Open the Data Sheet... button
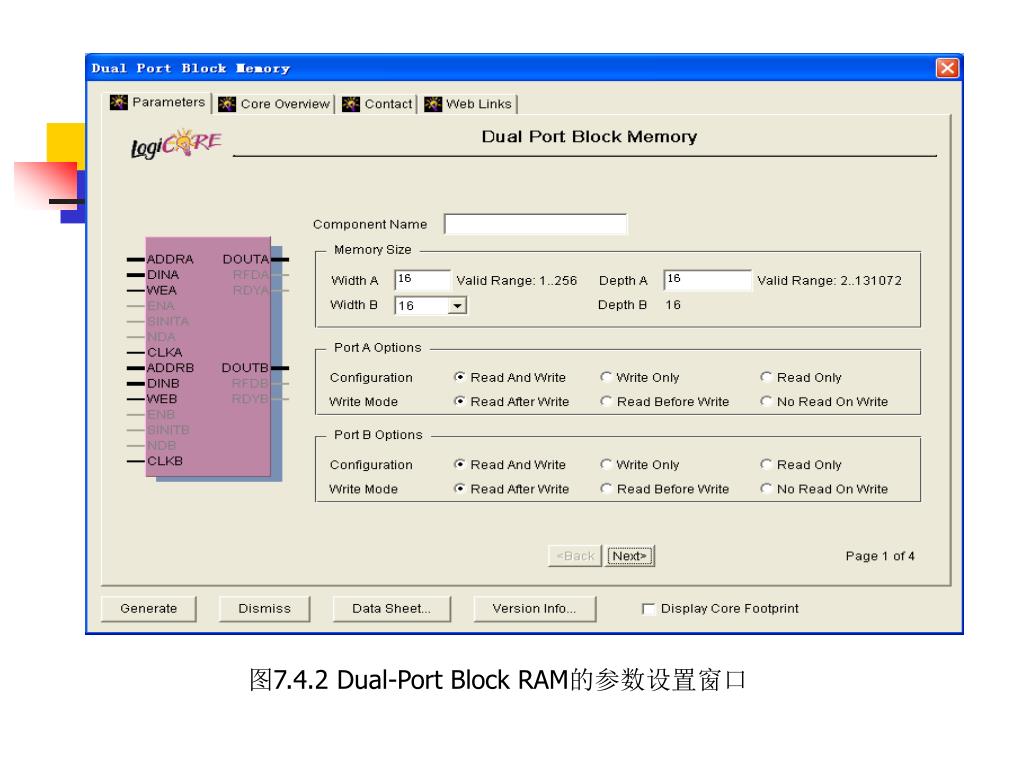The image size is (1024, 768). point(392,609)
